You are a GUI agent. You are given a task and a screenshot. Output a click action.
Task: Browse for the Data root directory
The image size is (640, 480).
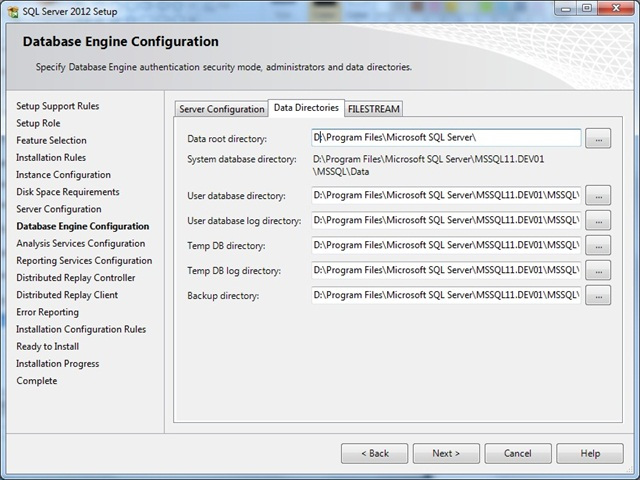pos(598,138)
